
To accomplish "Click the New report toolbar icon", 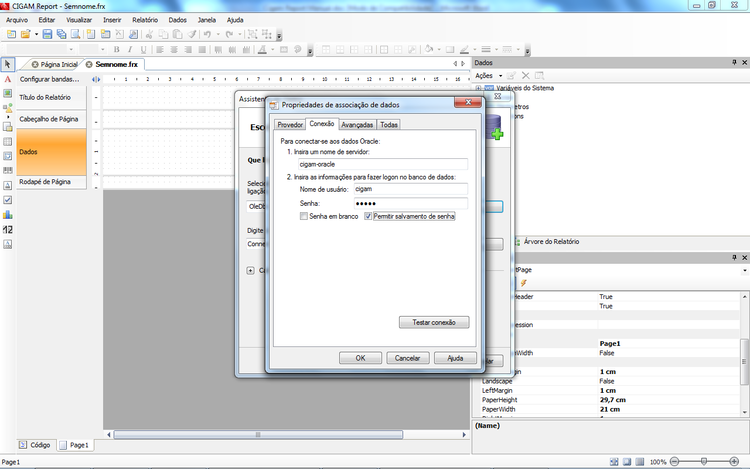I will 11,34.
